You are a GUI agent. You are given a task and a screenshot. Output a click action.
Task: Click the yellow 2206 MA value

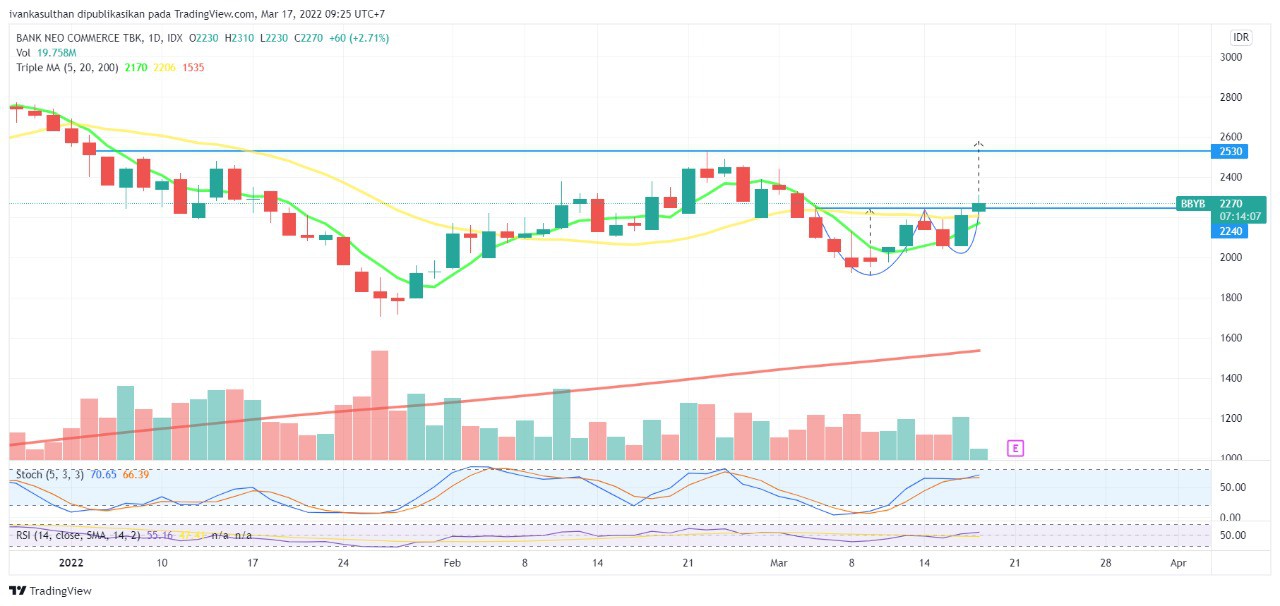(164, 67)
